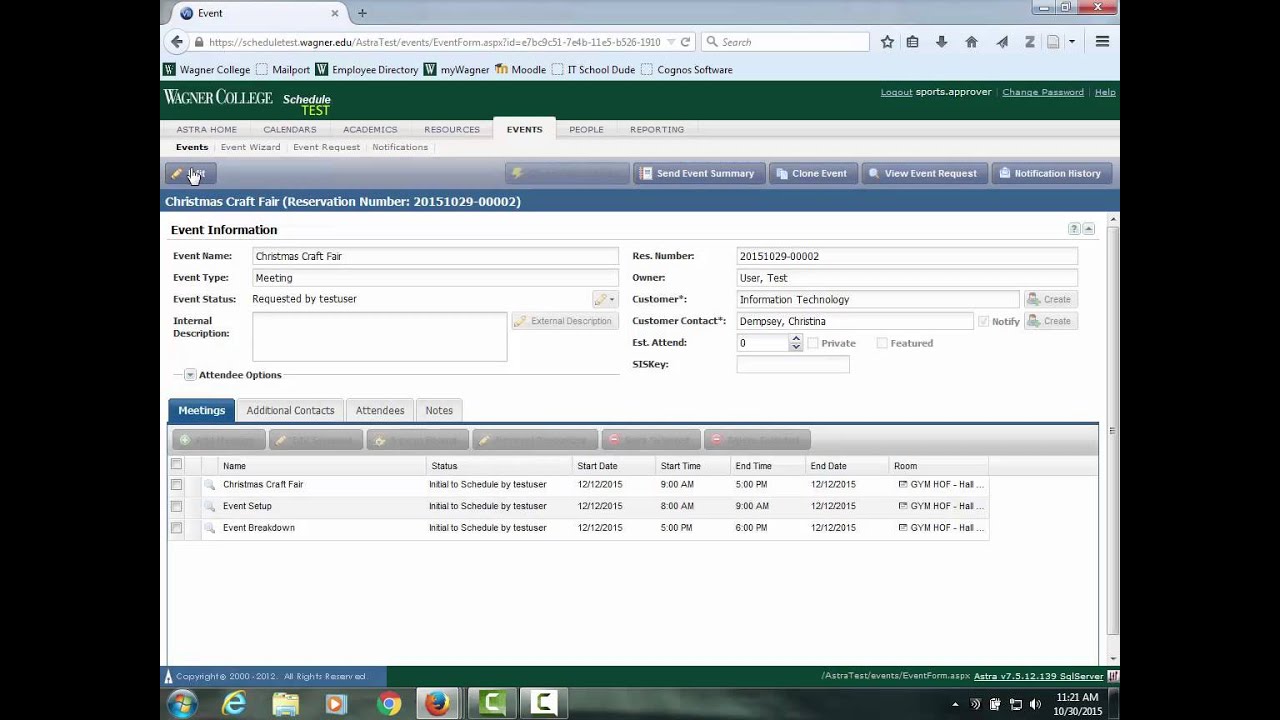This screenshot has height=720, width=1280.
Task: Click magnifier icon for Christmas Craft Fair row
Action: click(x=210, y=485)
